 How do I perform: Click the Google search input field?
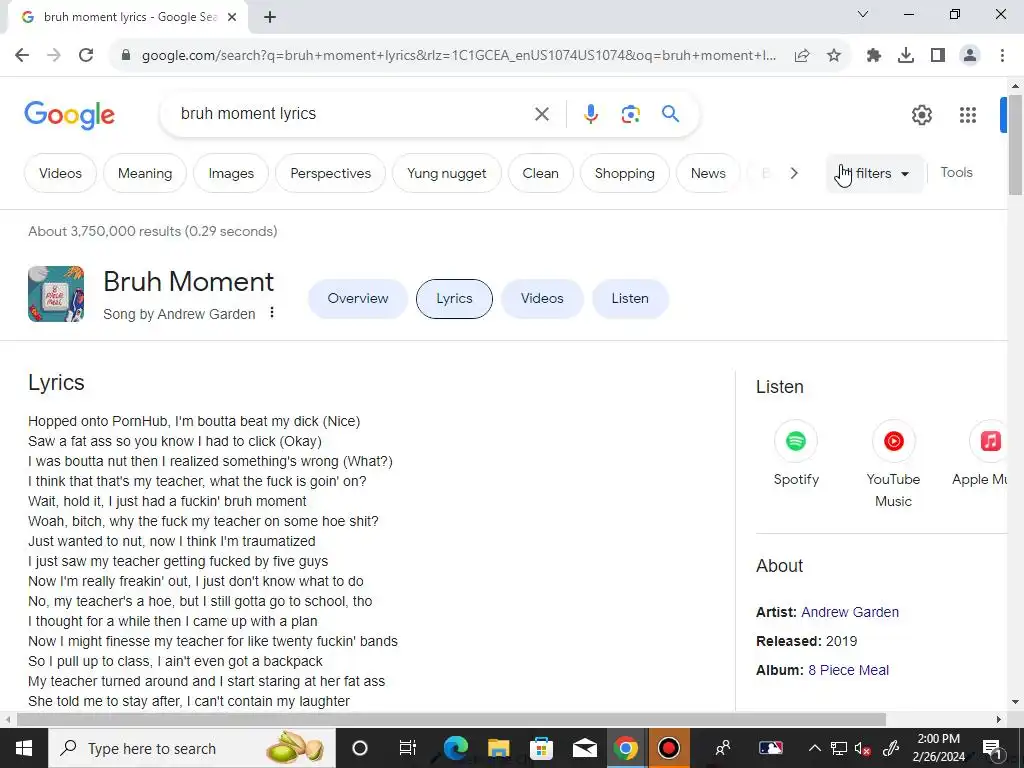click(x=353, y=114)
